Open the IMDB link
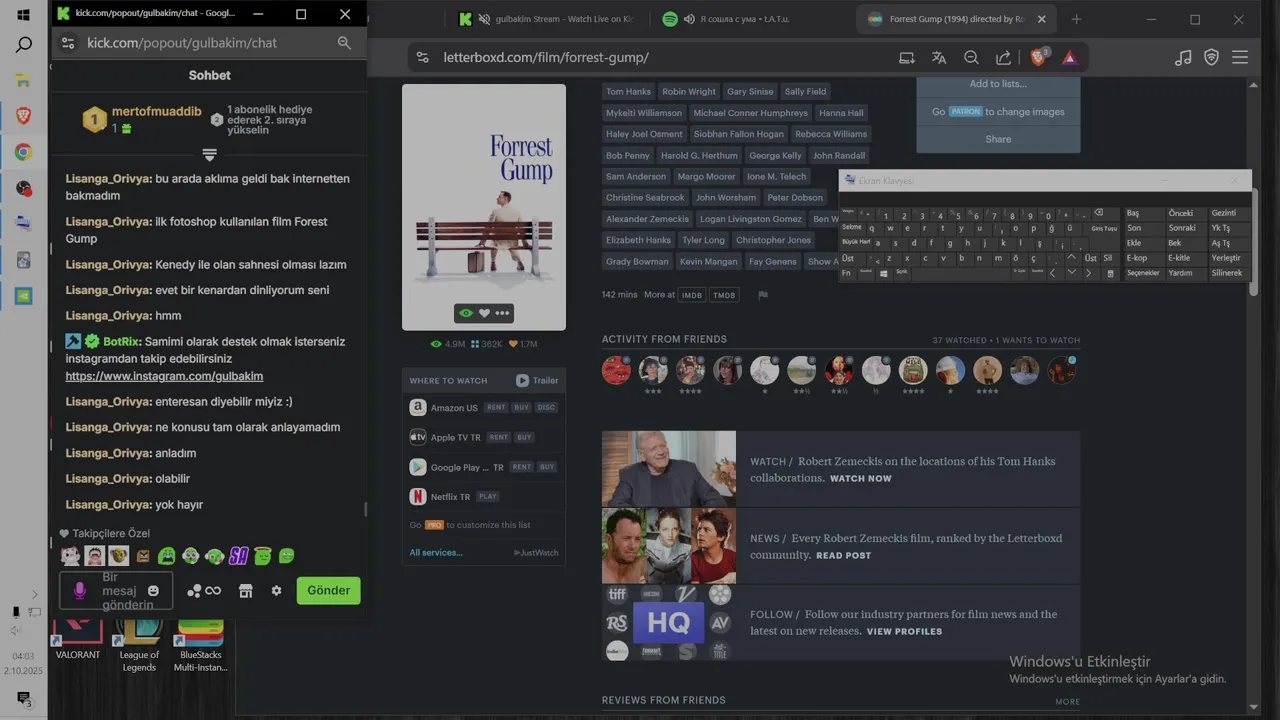 tap(692, 295)
